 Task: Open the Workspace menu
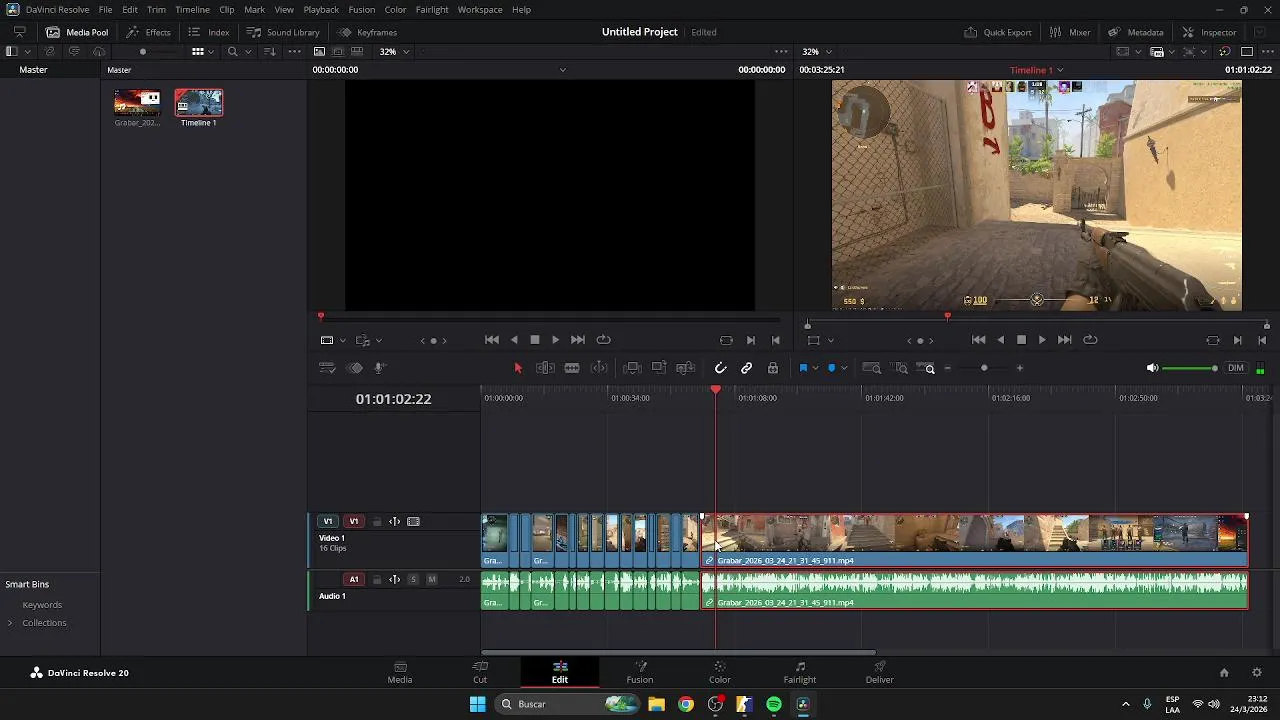pos(480,9)
